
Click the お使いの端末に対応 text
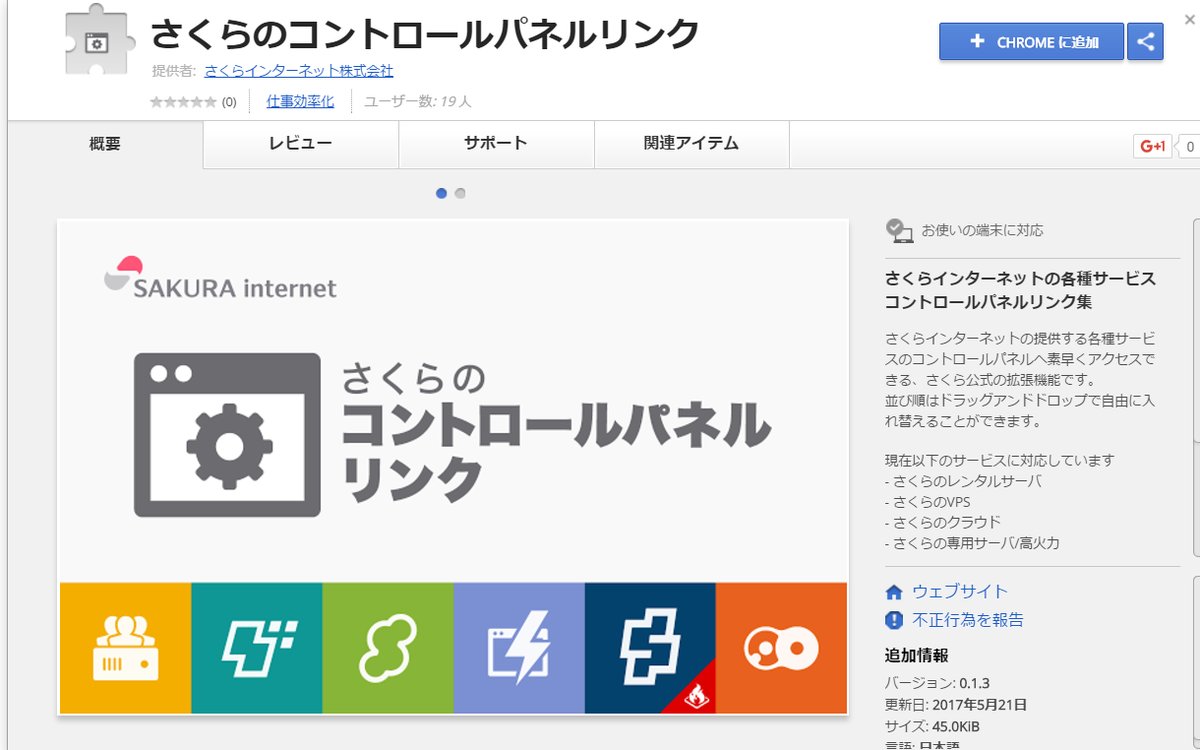(x=982, y=230)
